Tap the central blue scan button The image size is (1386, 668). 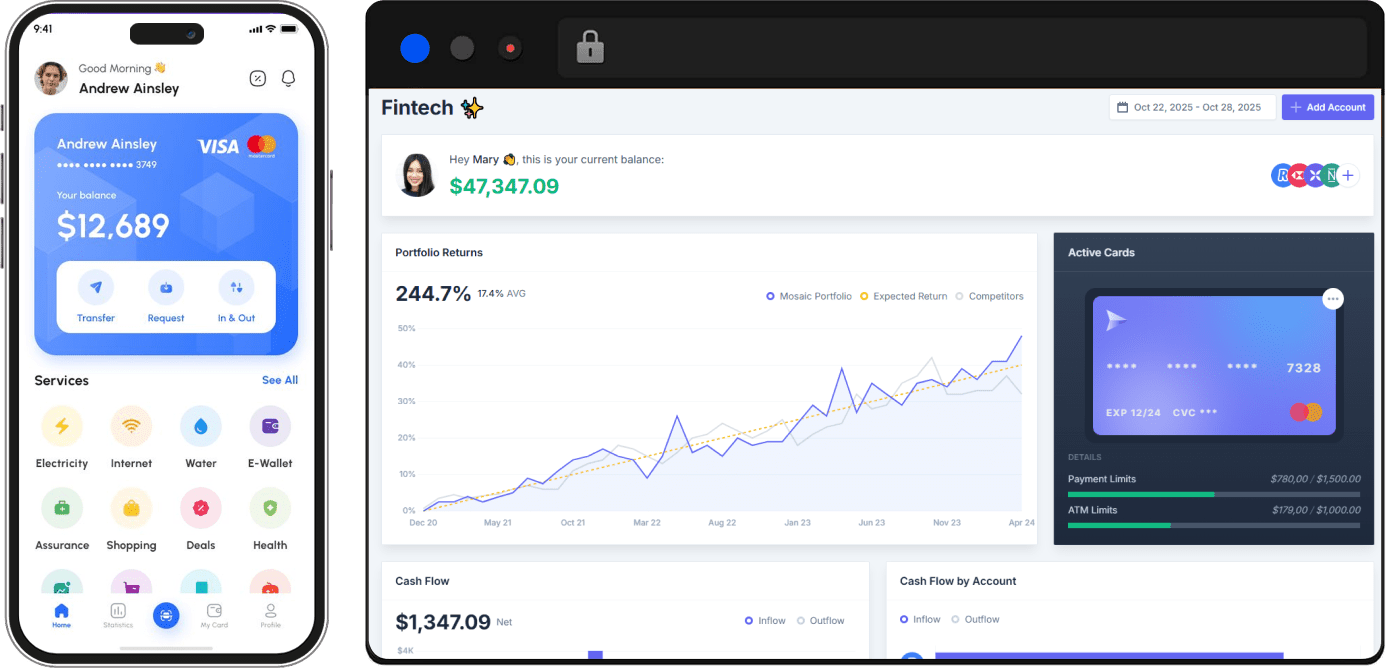coord(166,615)
